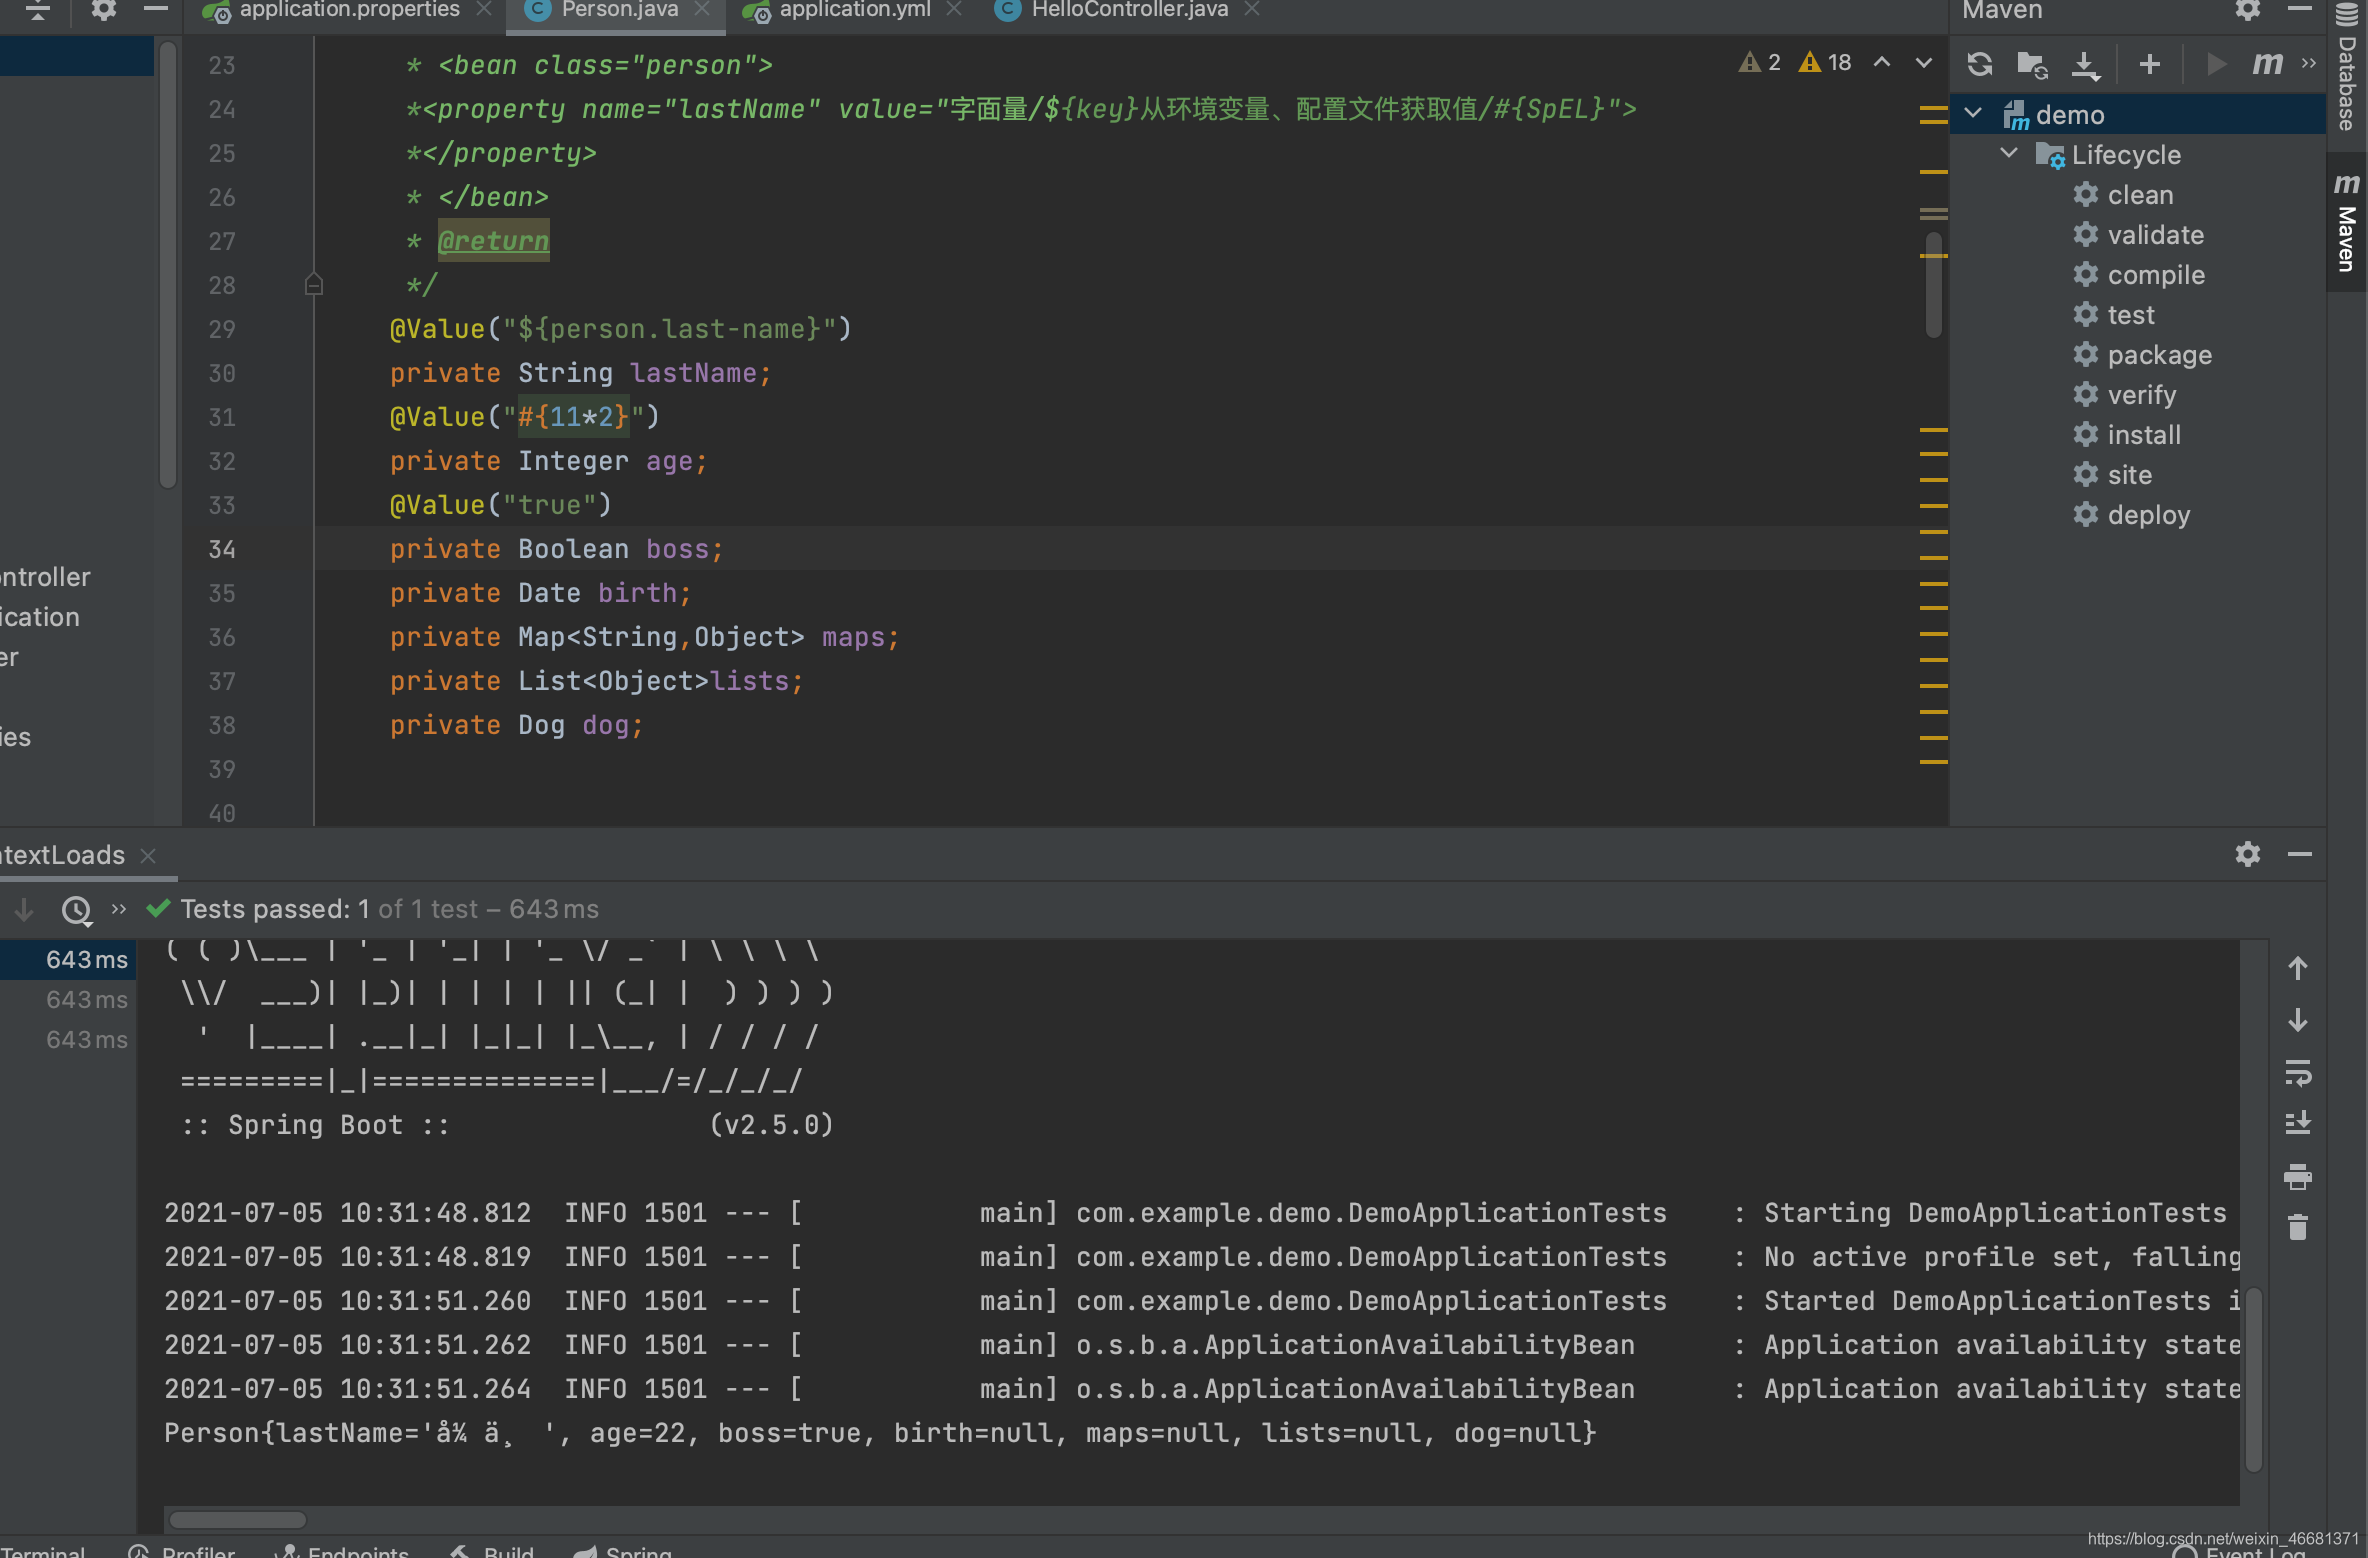The height and width of the screenshot is (1558, 2368).
Task: Open the Profiler tool window
Action: 182,1550
